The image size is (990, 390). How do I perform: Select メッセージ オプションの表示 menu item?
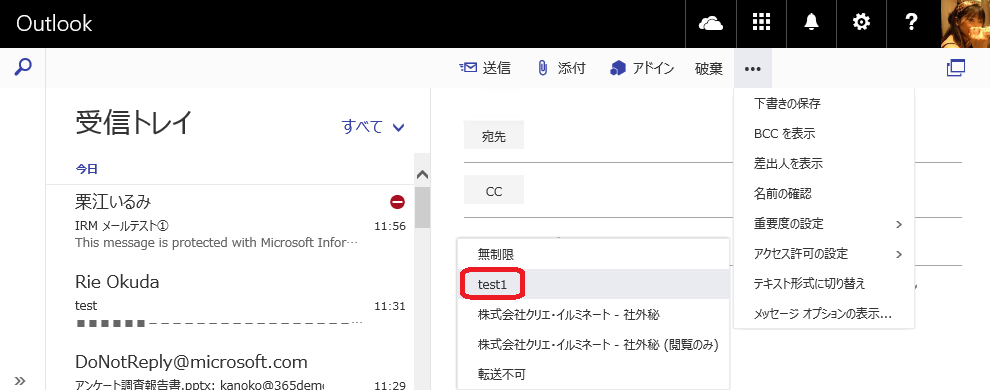(824, 314)
